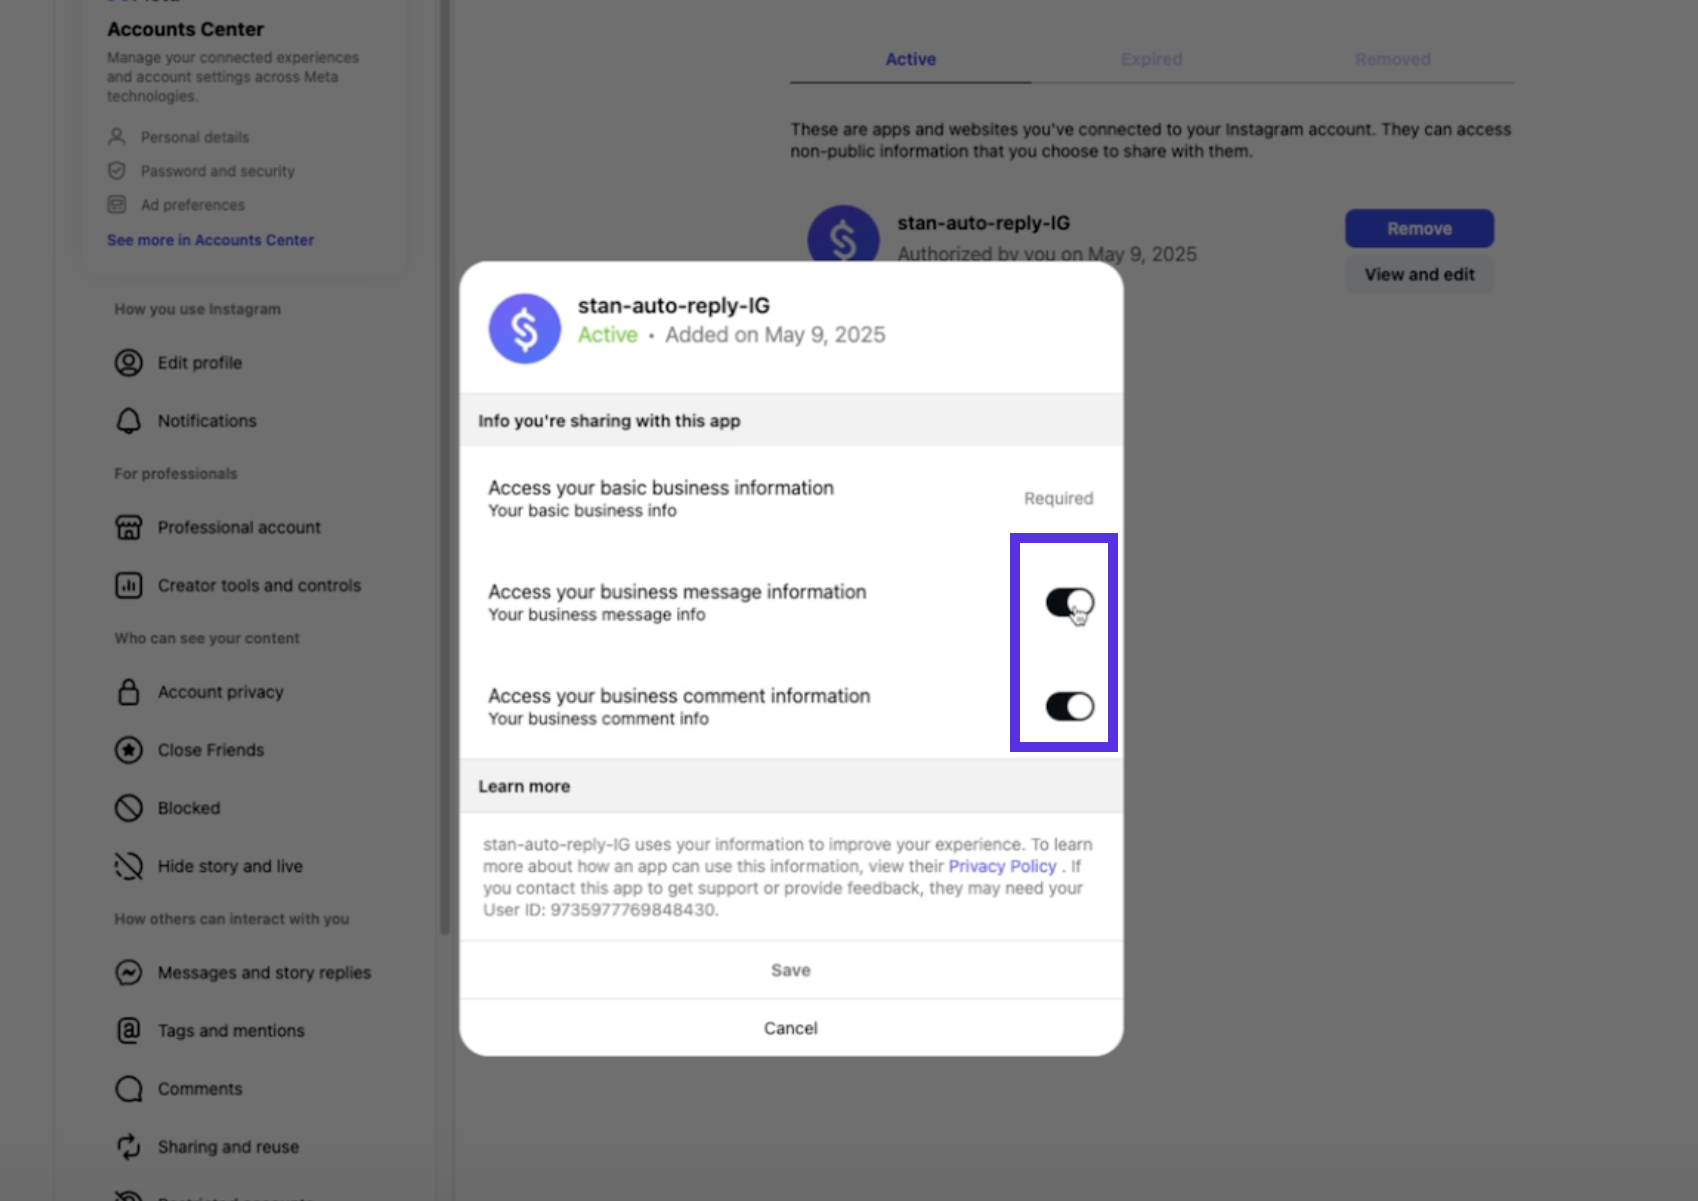This screenshot has width=1698, height=1201.
Task: Click the 'Required' label
Action: coord(1059,498)
